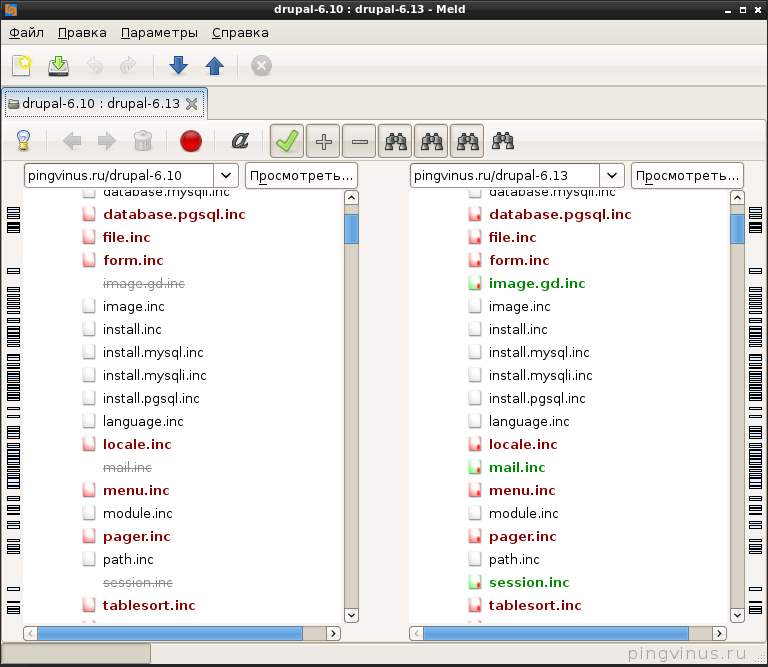This screenshot has height=667, width=768.
Task: Click the pingvinus.ru/drupal-6.13 path field
Action: pyautogui.click(x=505, y=175)
